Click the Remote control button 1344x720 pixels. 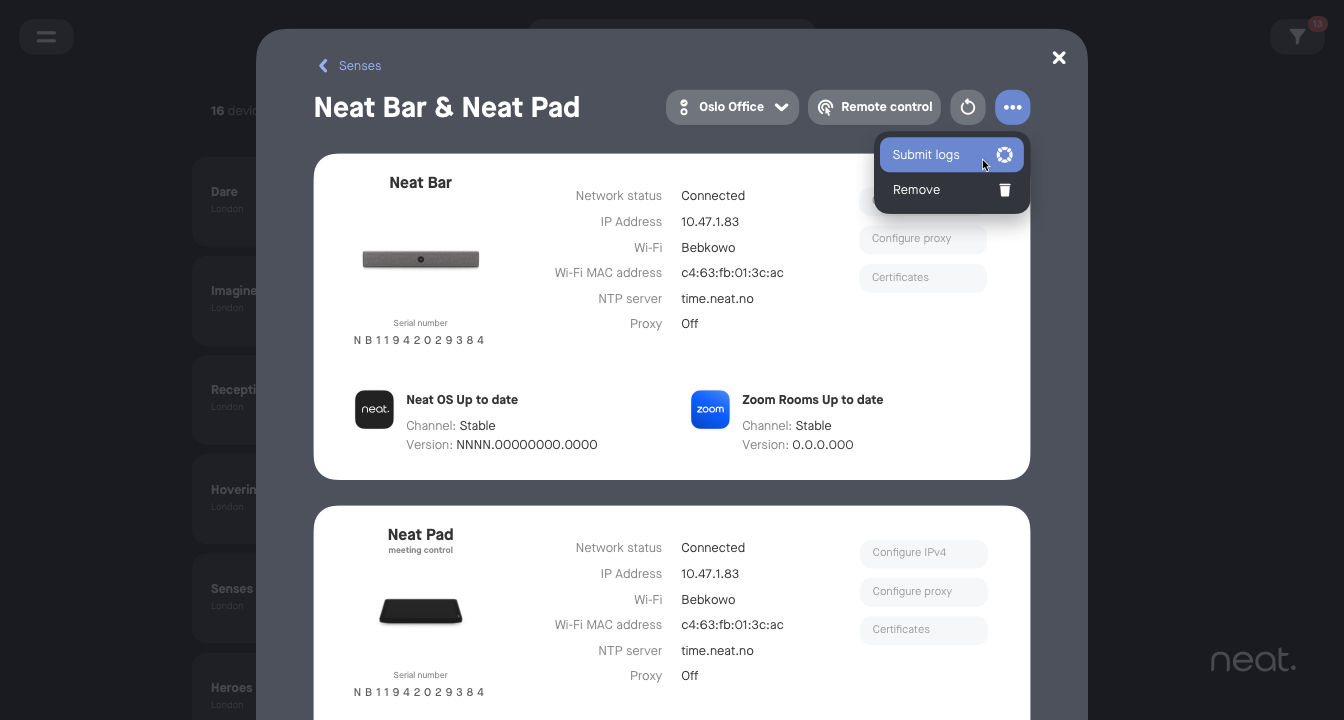point(874,107)
